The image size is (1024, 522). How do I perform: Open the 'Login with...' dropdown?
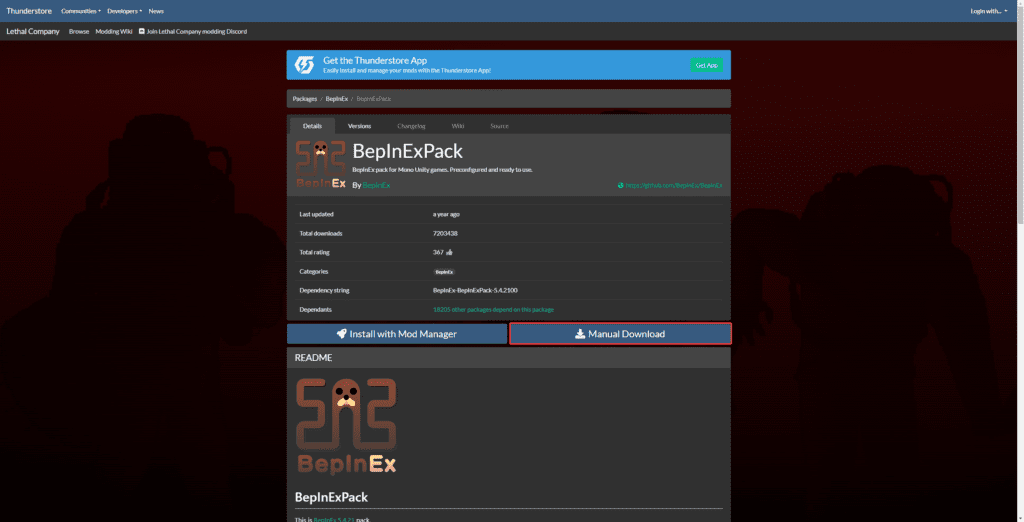(988, 11)
